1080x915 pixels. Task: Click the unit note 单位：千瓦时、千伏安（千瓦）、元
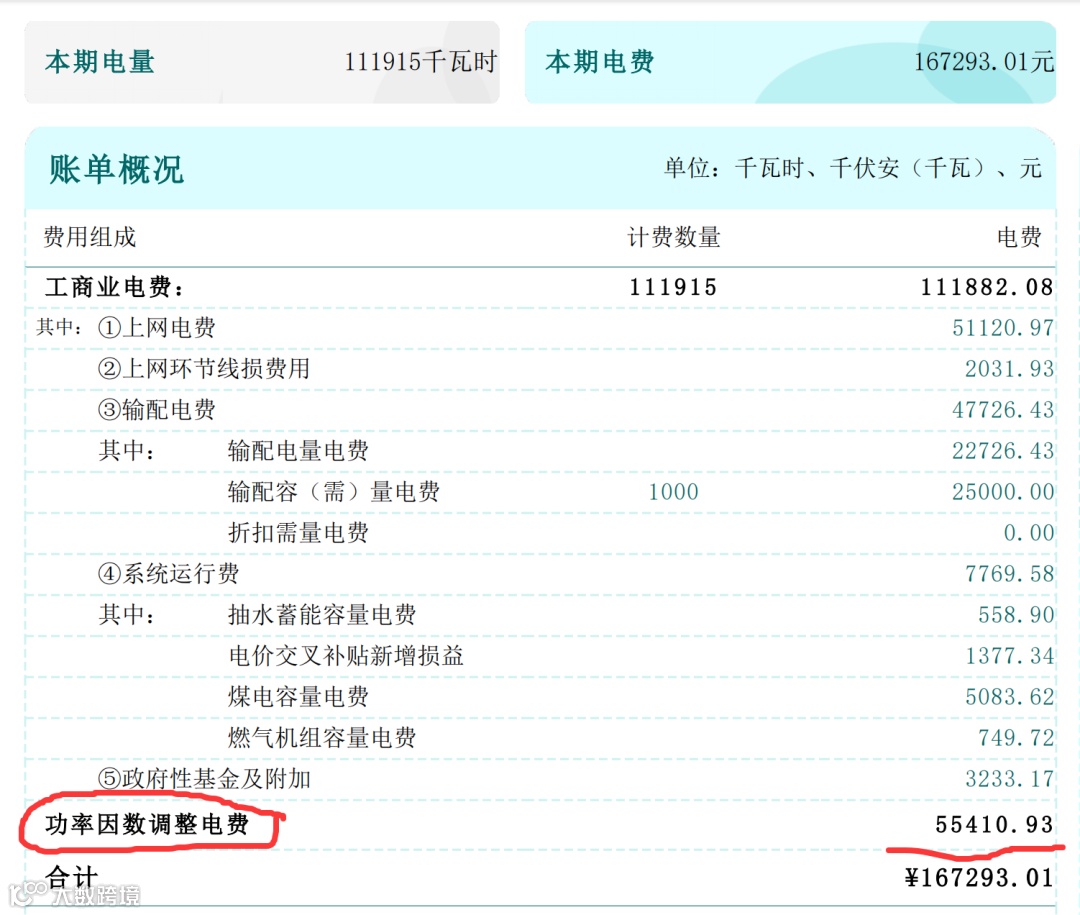853,168
